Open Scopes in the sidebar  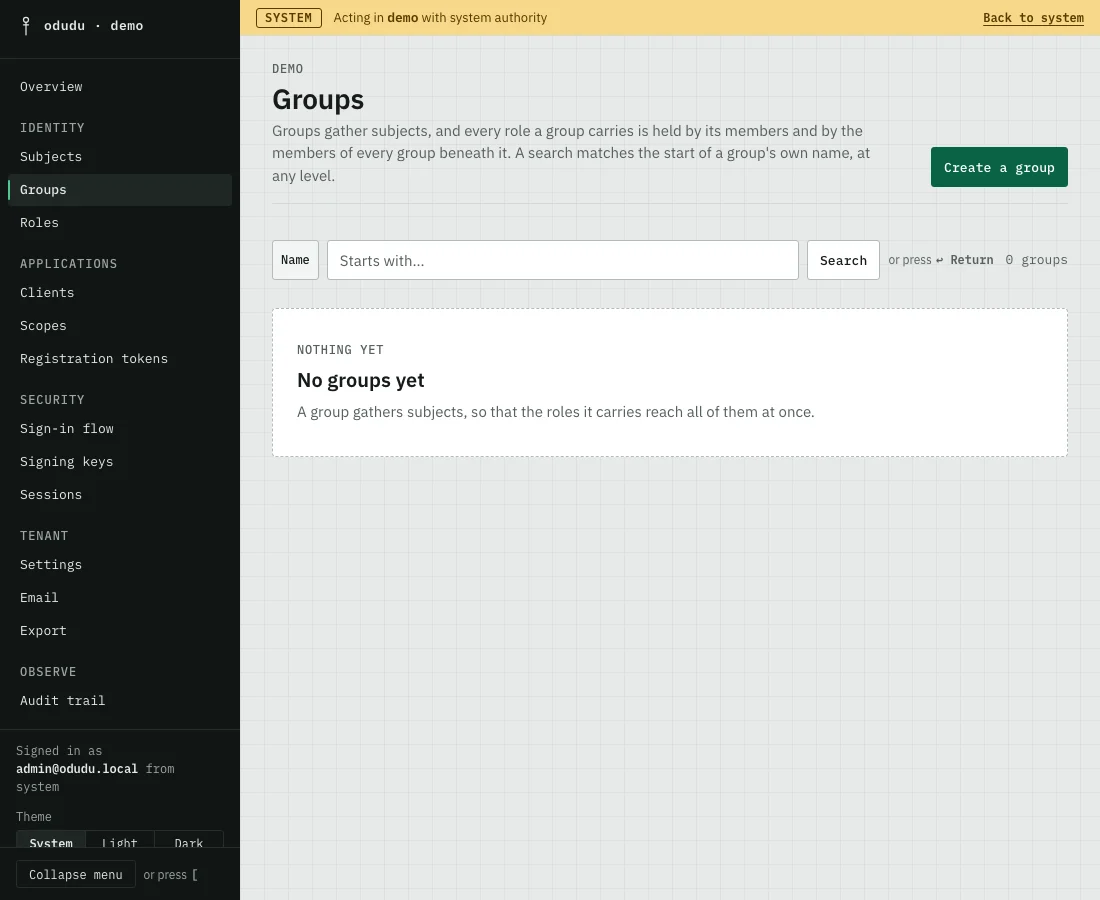pos(120,326)
